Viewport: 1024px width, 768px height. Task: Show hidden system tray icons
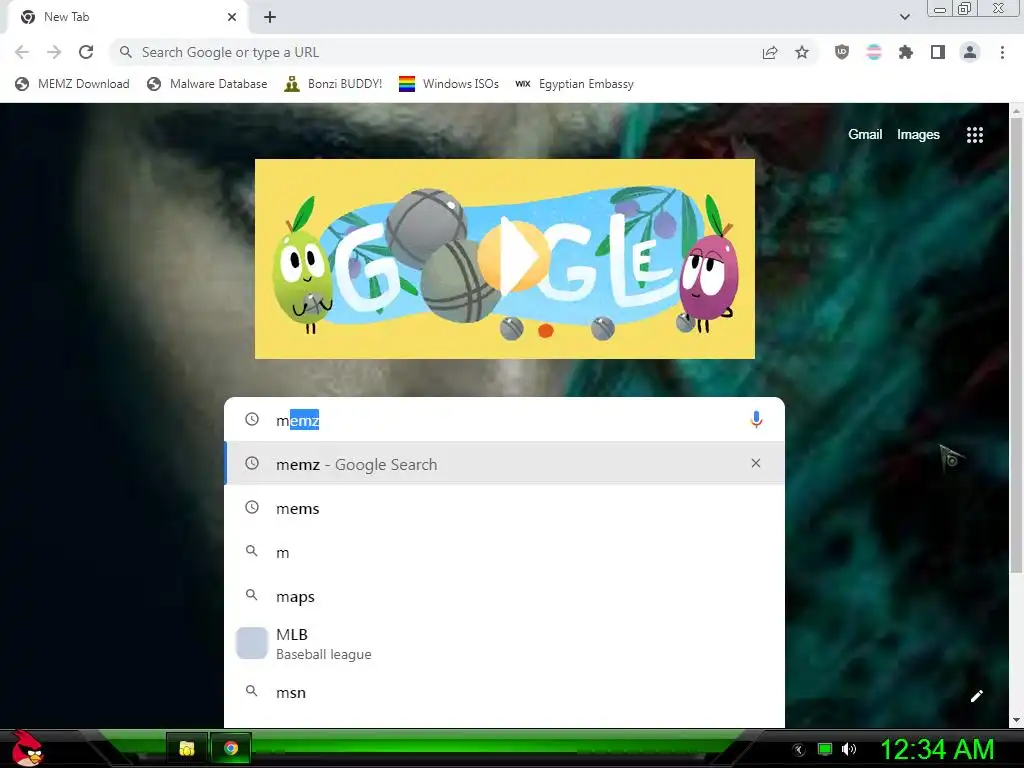[799, 750]
